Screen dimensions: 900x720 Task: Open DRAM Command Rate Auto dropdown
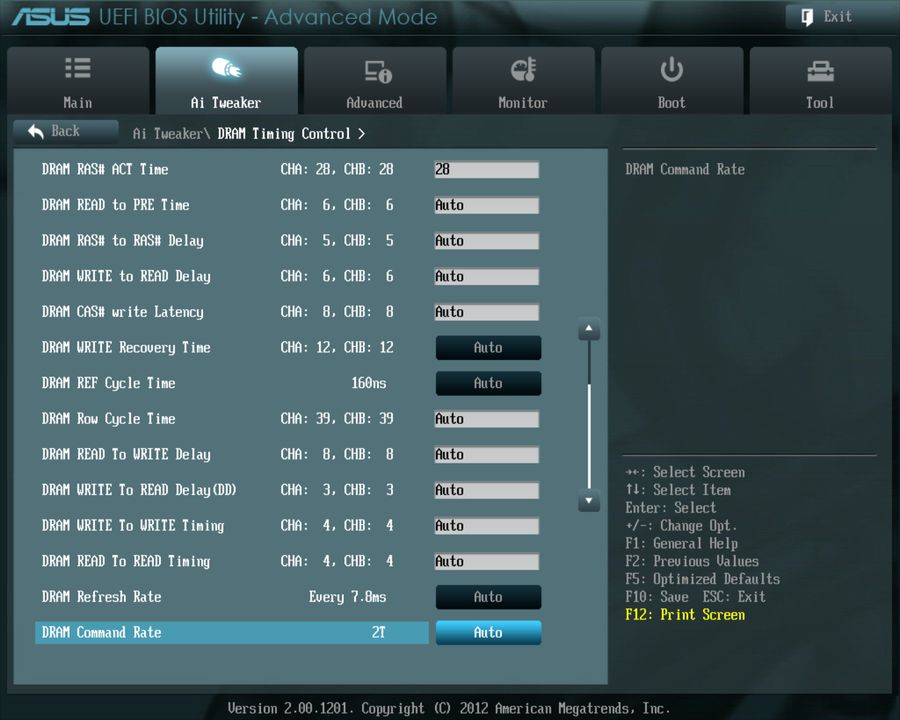tap(488, 632)
